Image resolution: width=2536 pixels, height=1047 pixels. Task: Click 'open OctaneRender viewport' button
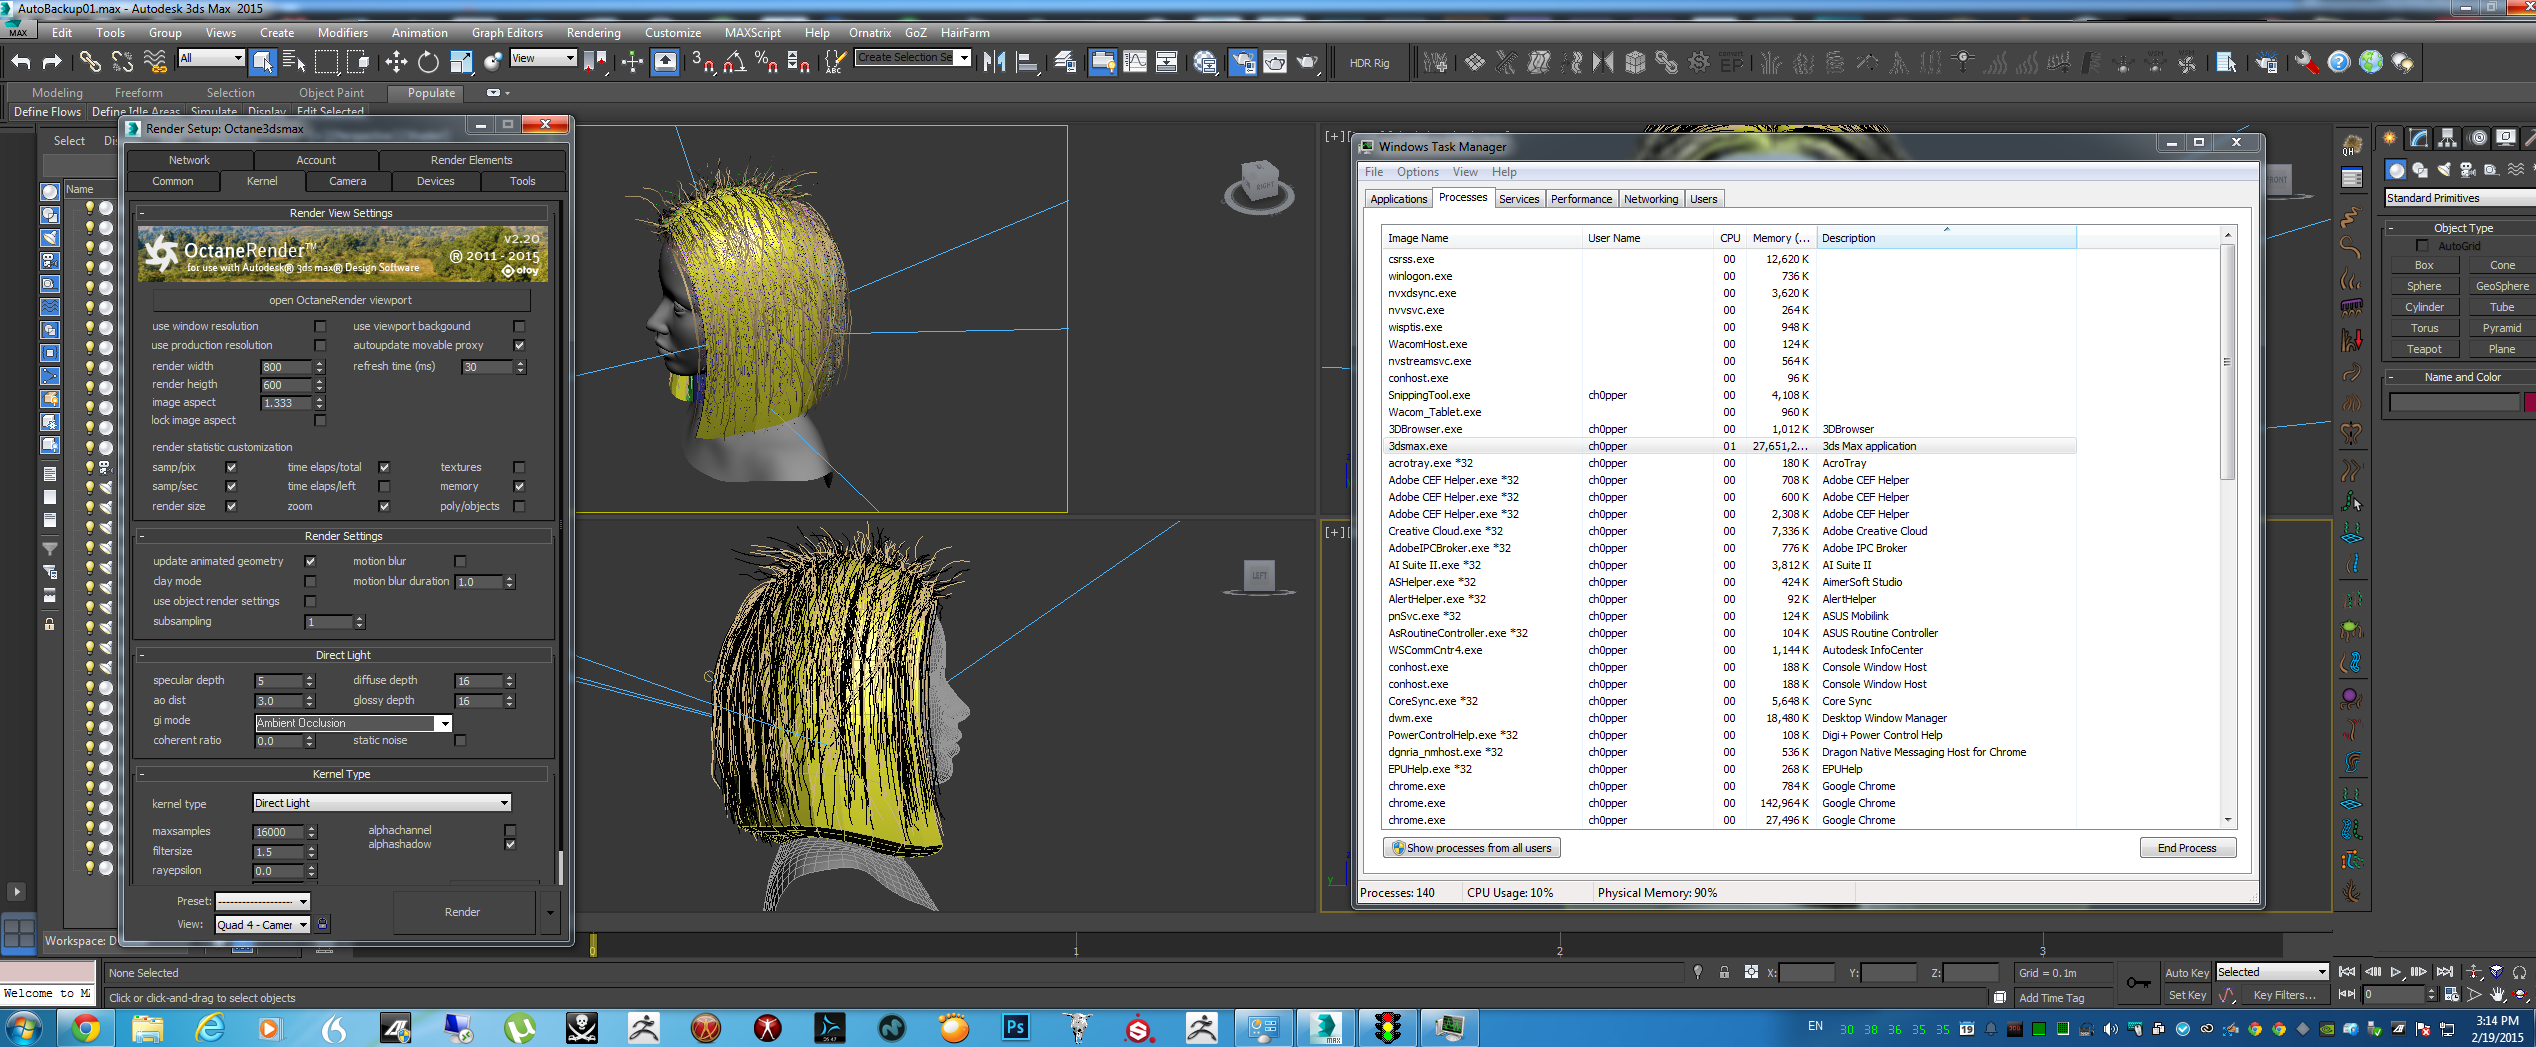tap(340, 300)
